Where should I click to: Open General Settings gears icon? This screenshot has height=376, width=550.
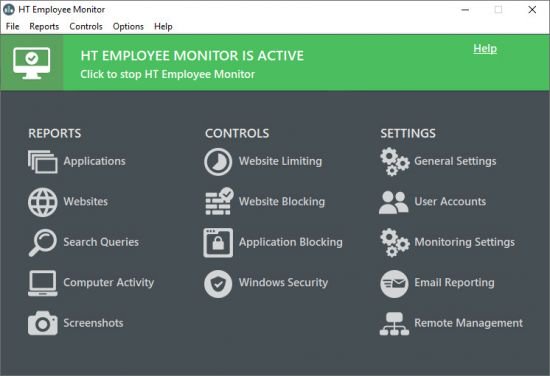pyautogui.click(x=395, y=162)
